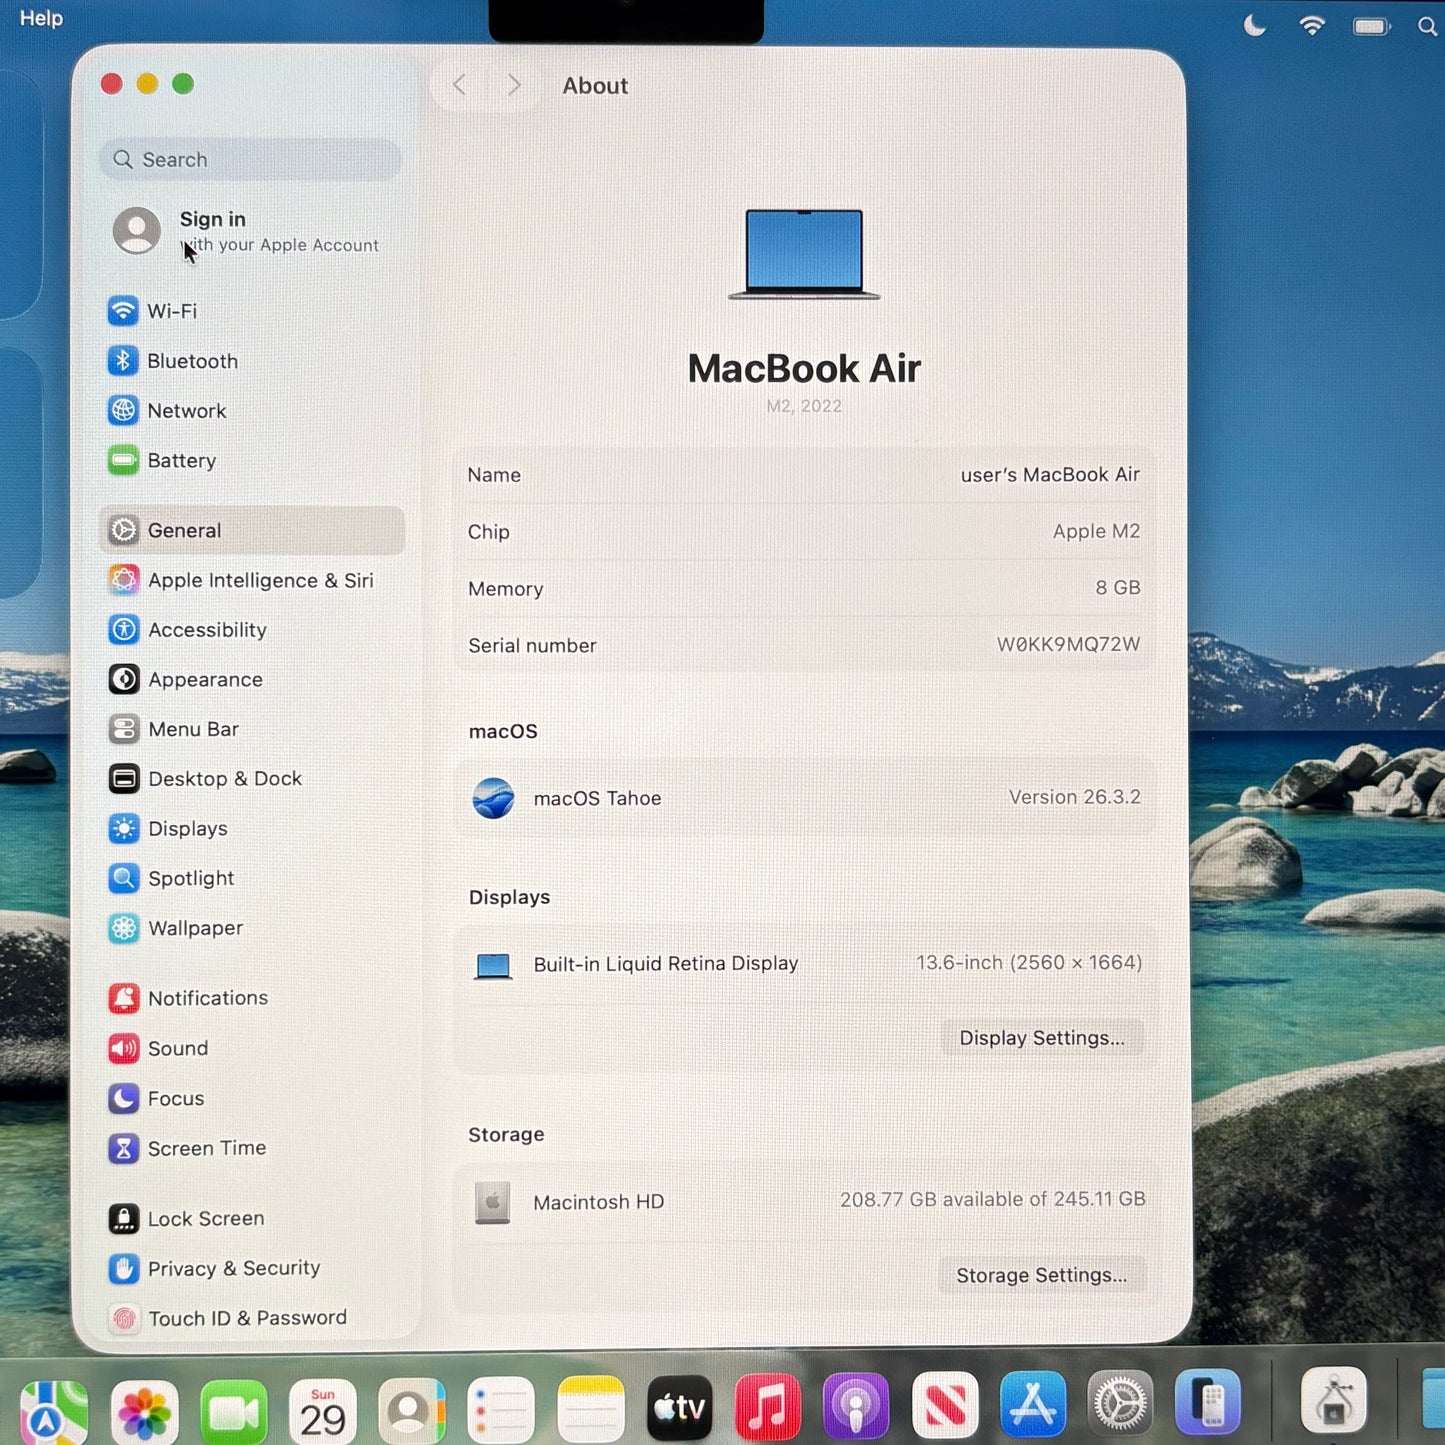Image resolution: width=1445 pixels, height=1445 pixels.
Task: Open Privacy & Security settings
Action: 233,1268
